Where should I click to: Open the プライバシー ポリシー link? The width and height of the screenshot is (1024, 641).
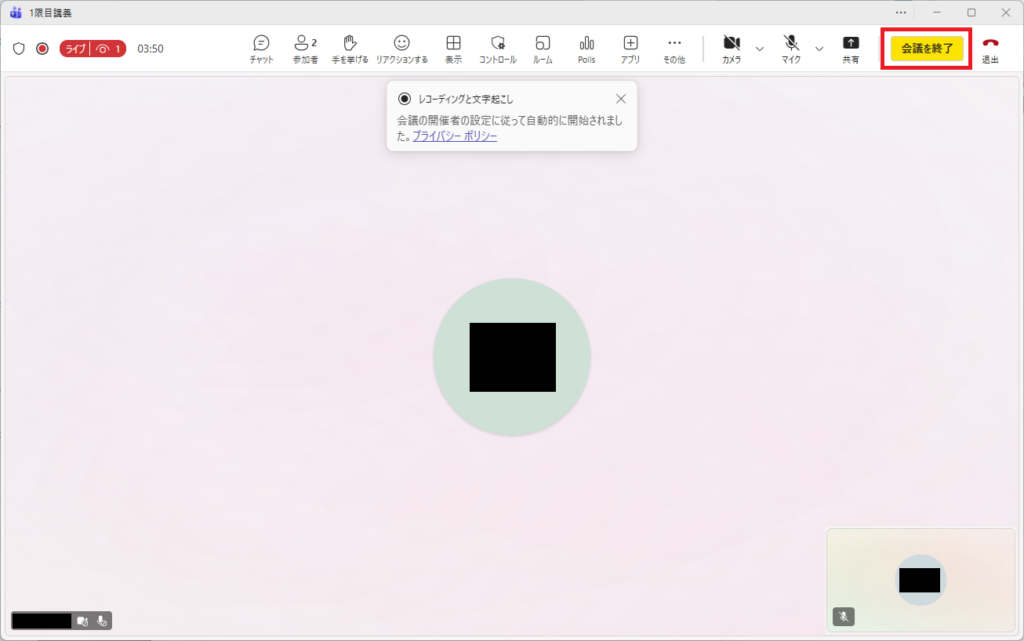tap(454, 136)
